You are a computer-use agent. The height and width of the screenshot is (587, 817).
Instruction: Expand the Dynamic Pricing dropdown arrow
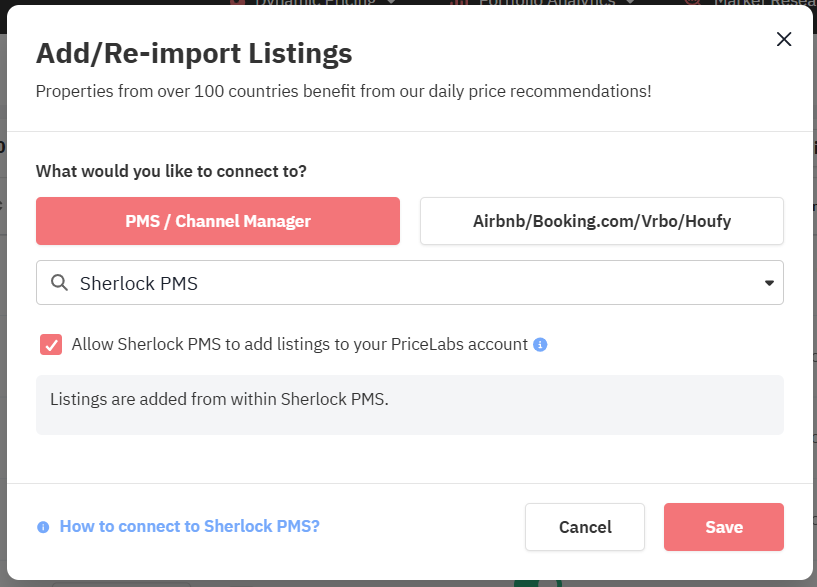point(390,3)
